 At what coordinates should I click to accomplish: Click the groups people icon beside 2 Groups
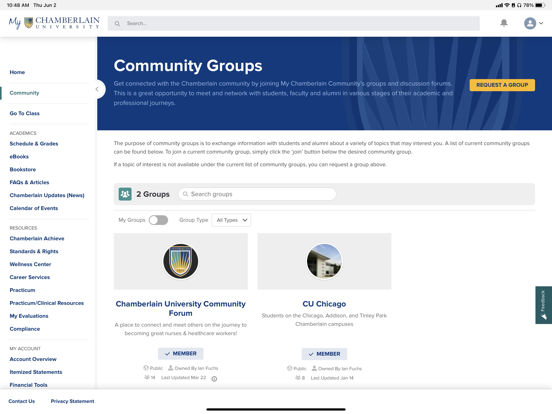(x=125, y=194)
